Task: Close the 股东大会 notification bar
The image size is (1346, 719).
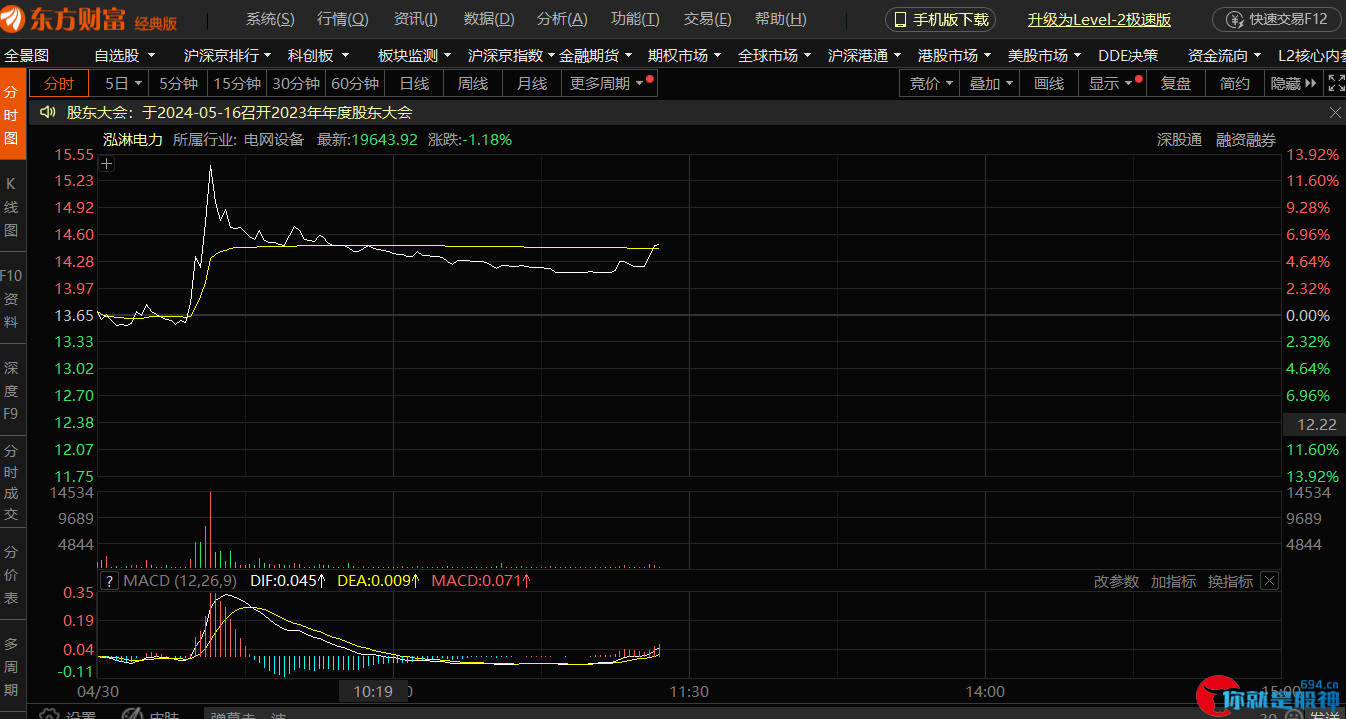Action: [x=1334, y=113]
